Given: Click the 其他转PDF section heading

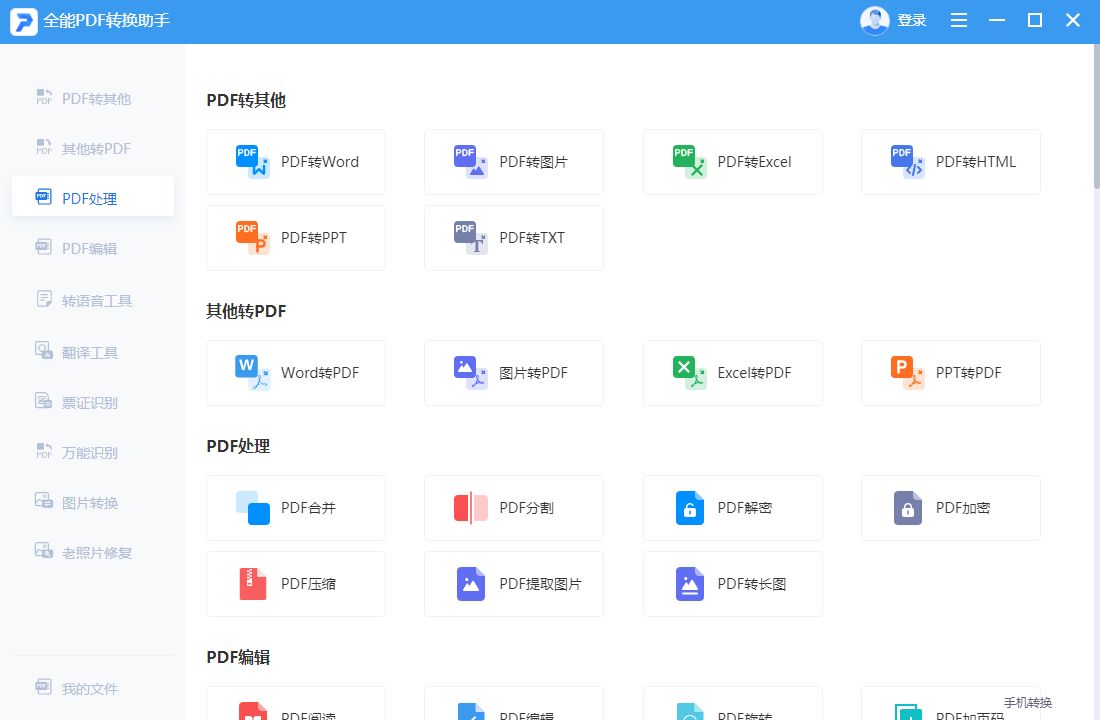Looking at the screenshot, I should click(x=246, y=311).
